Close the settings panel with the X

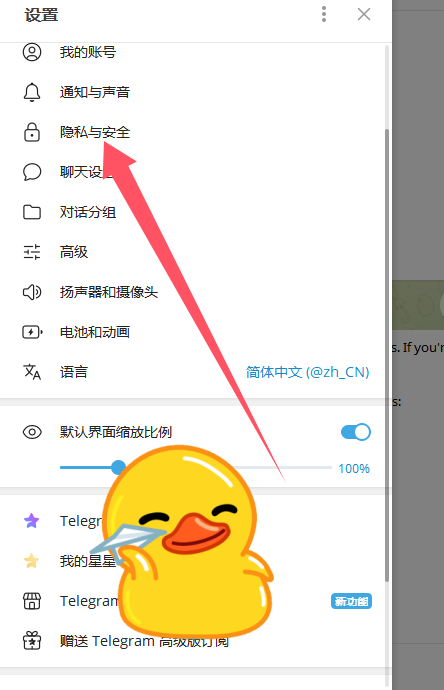click(364, 15)
